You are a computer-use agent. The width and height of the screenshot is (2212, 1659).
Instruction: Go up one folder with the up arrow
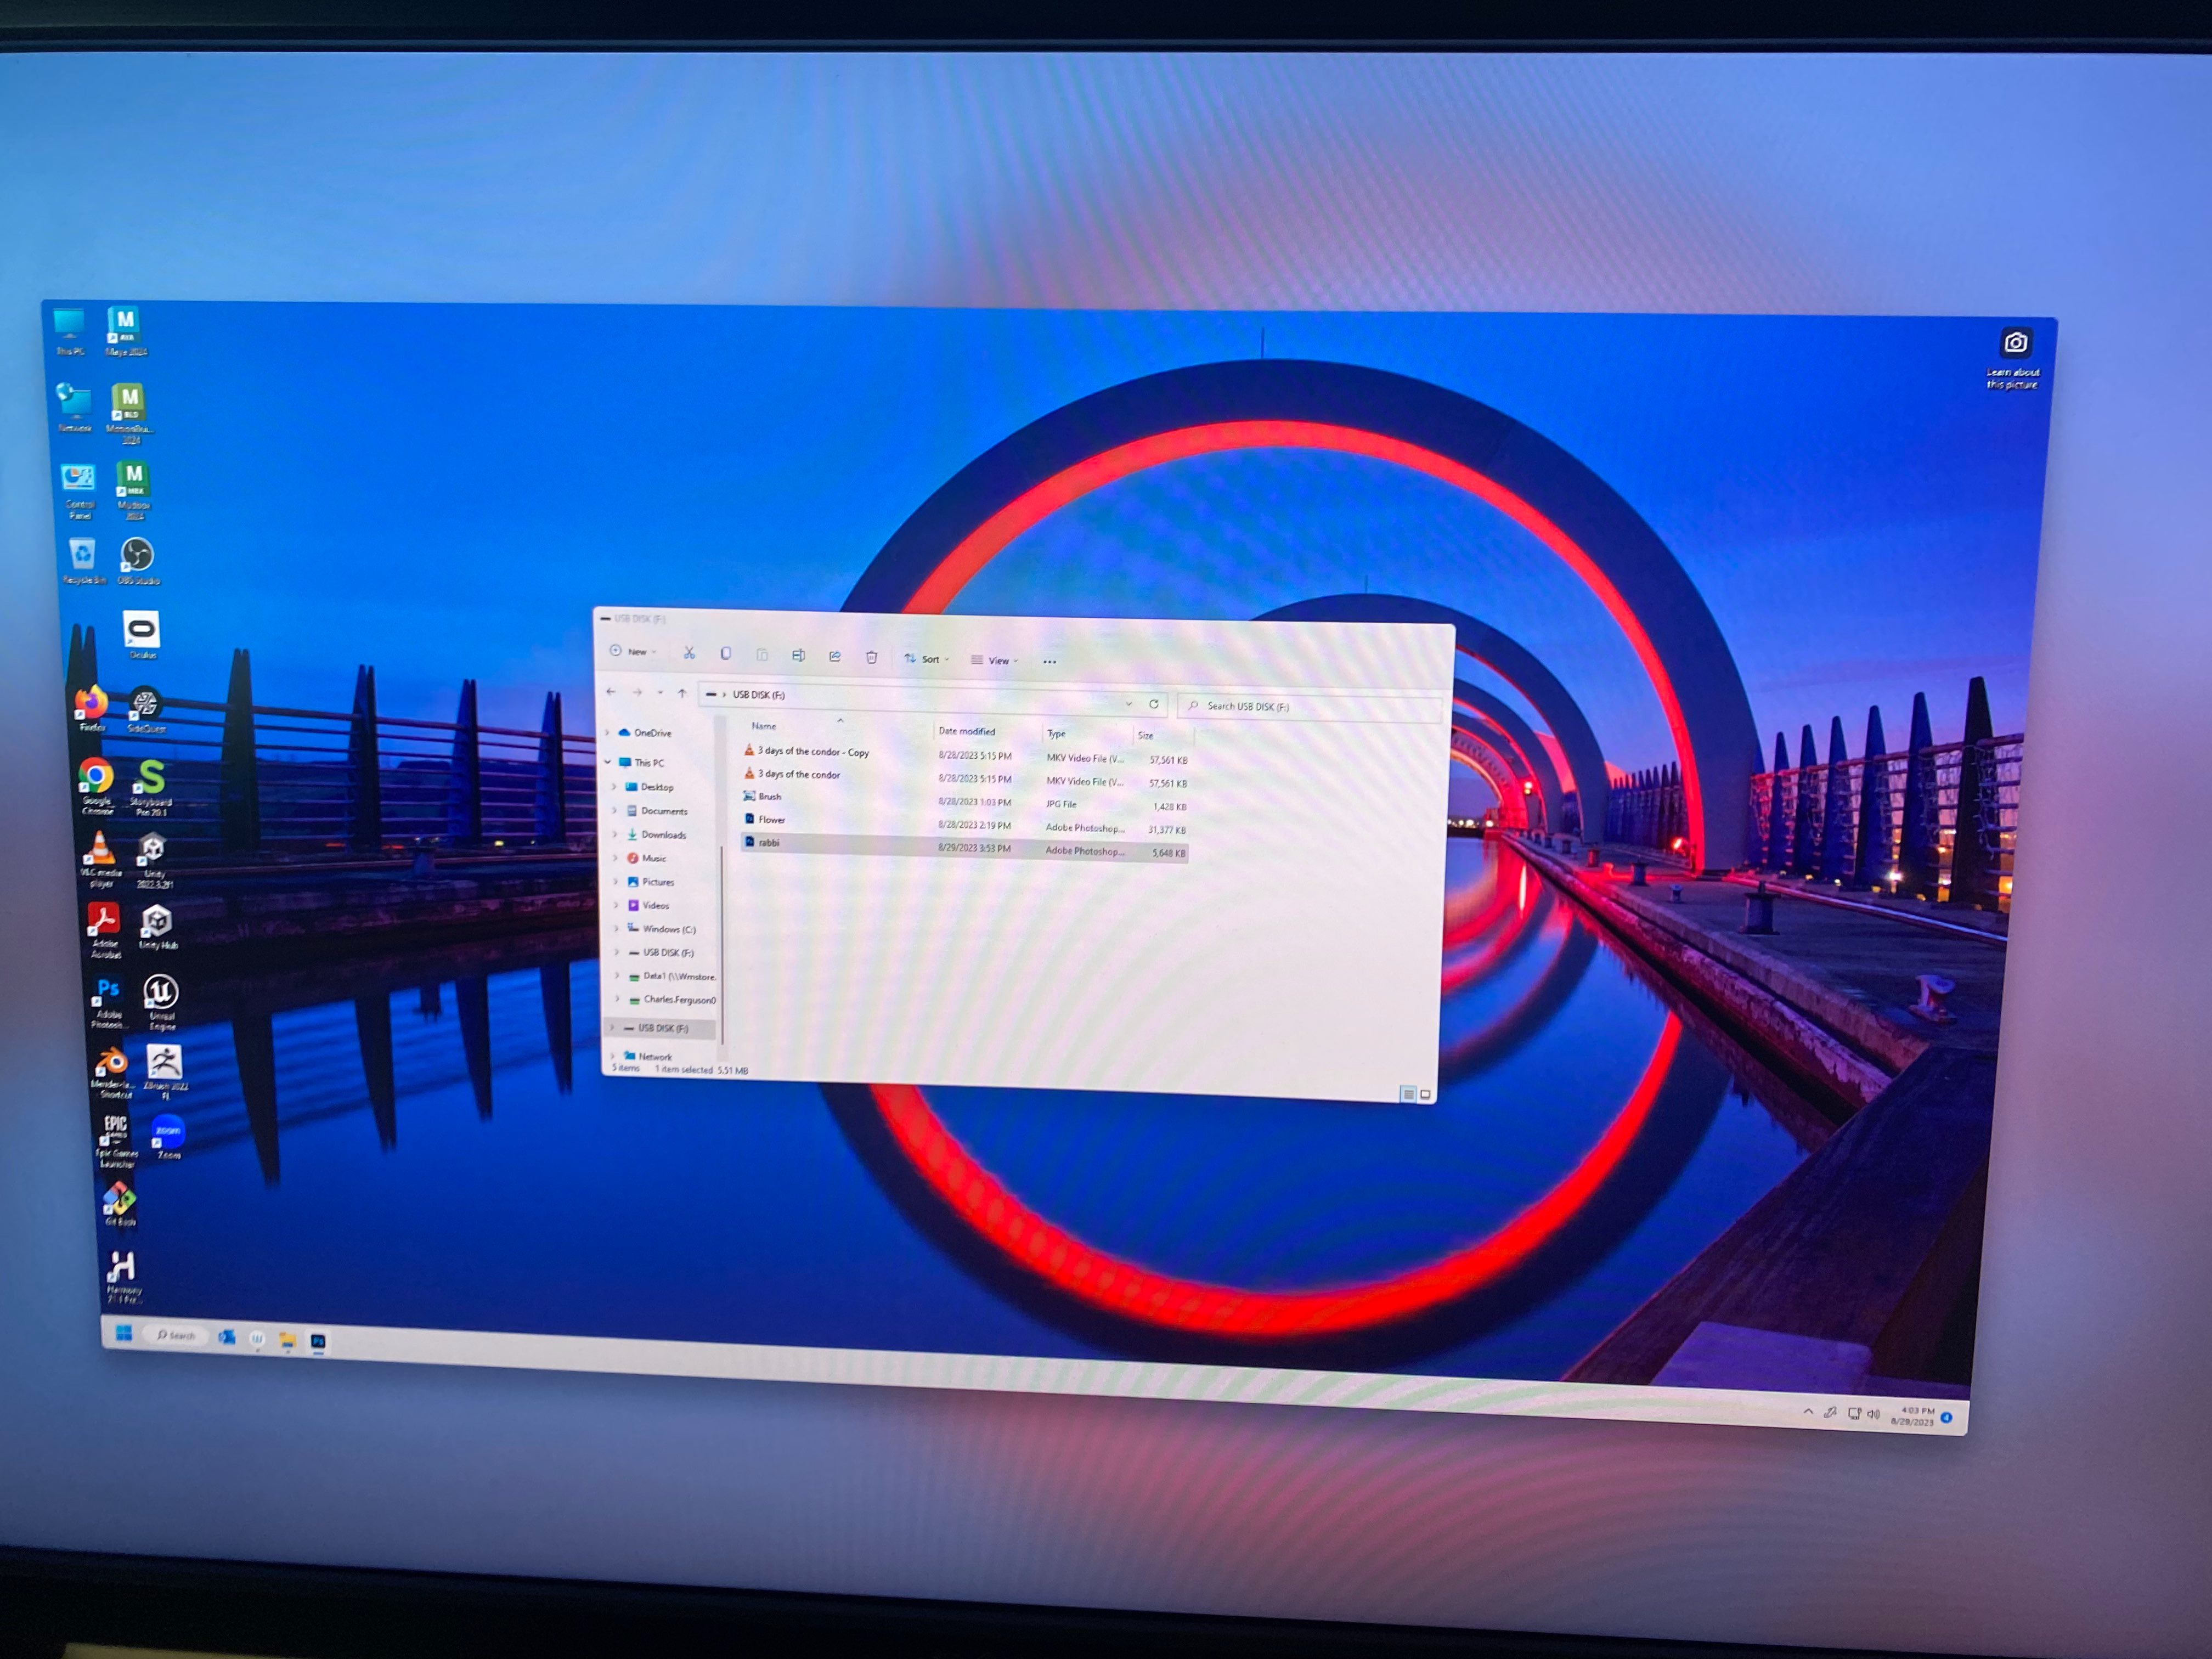pyautogui.click(x=682, y=692)
